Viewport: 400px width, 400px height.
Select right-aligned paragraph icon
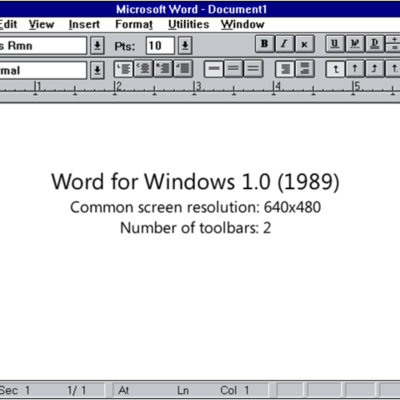click(x=163, y=69)
